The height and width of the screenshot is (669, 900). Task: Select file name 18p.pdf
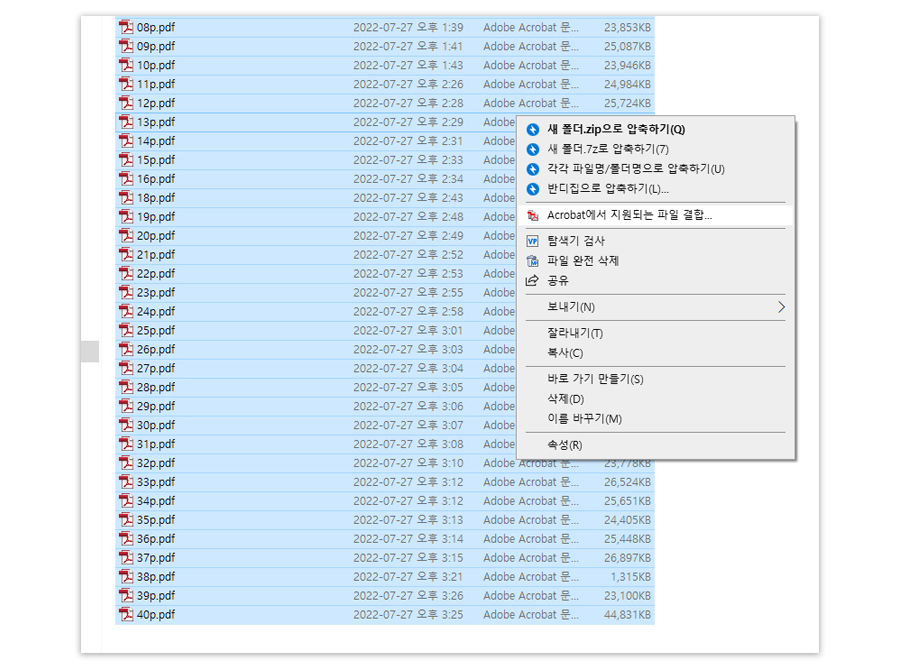tap(156, 197)
